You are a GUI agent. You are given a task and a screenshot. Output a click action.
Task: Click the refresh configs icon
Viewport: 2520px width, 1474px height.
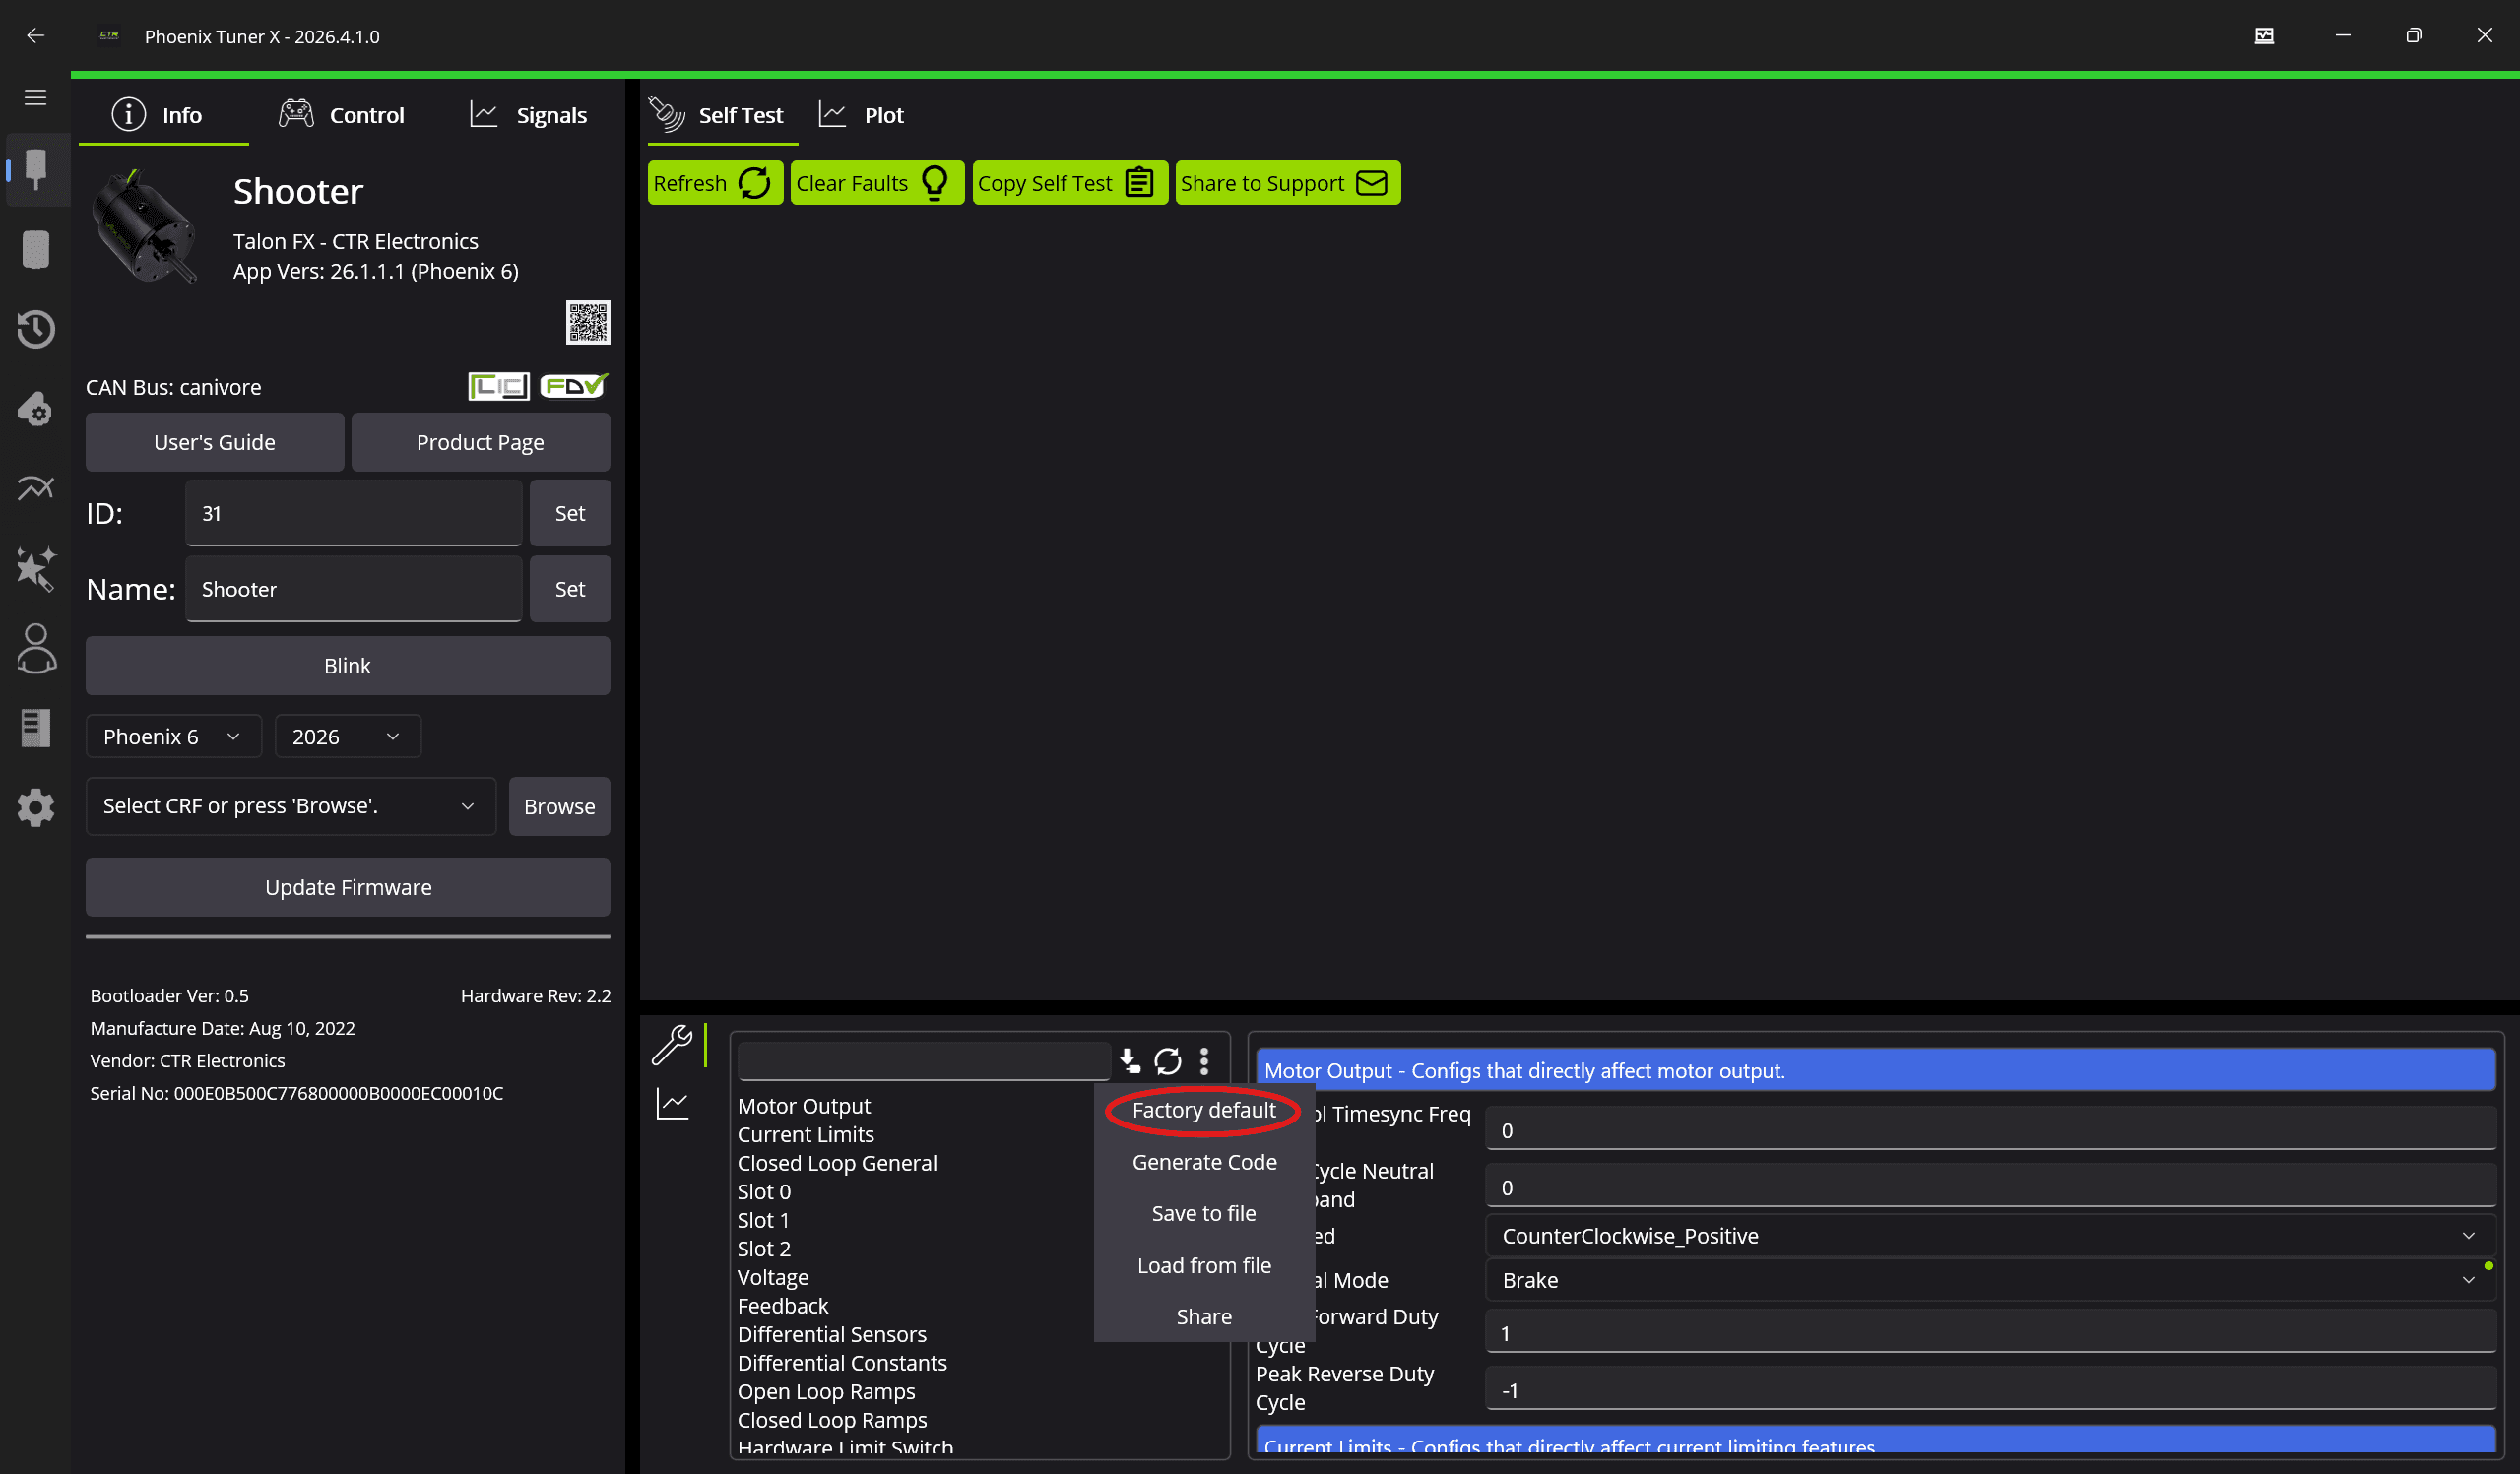pos(1168,1060)
